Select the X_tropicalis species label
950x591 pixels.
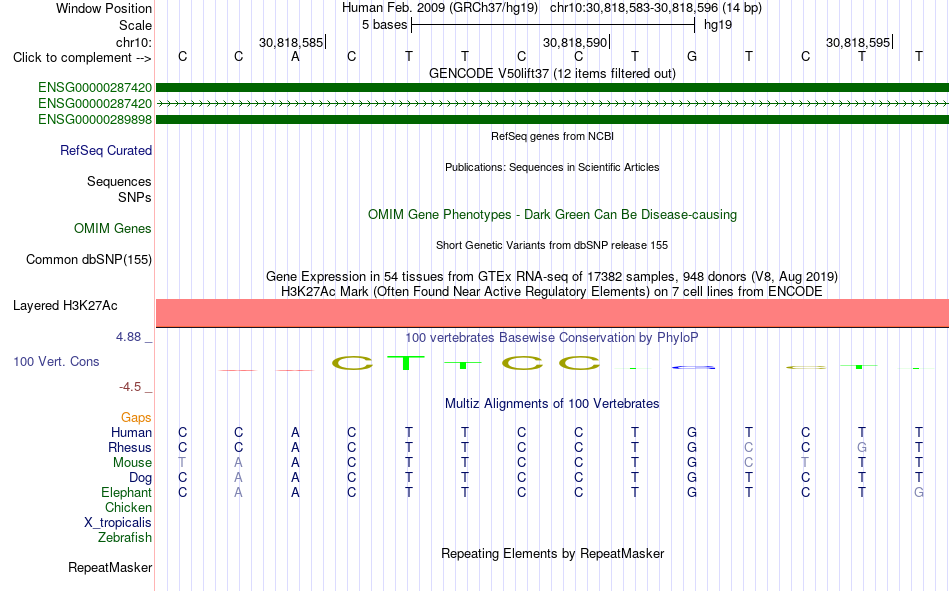(118, 523)
